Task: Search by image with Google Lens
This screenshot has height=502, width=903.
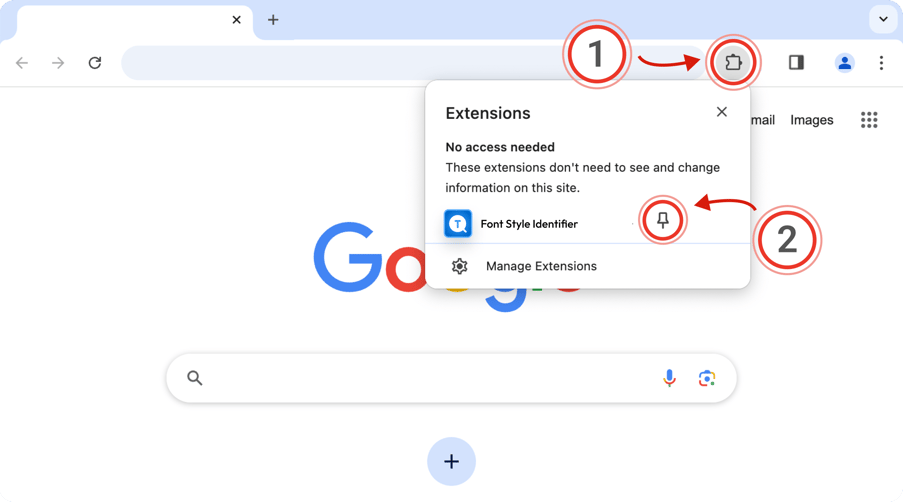Action: [x=707, y=378]
